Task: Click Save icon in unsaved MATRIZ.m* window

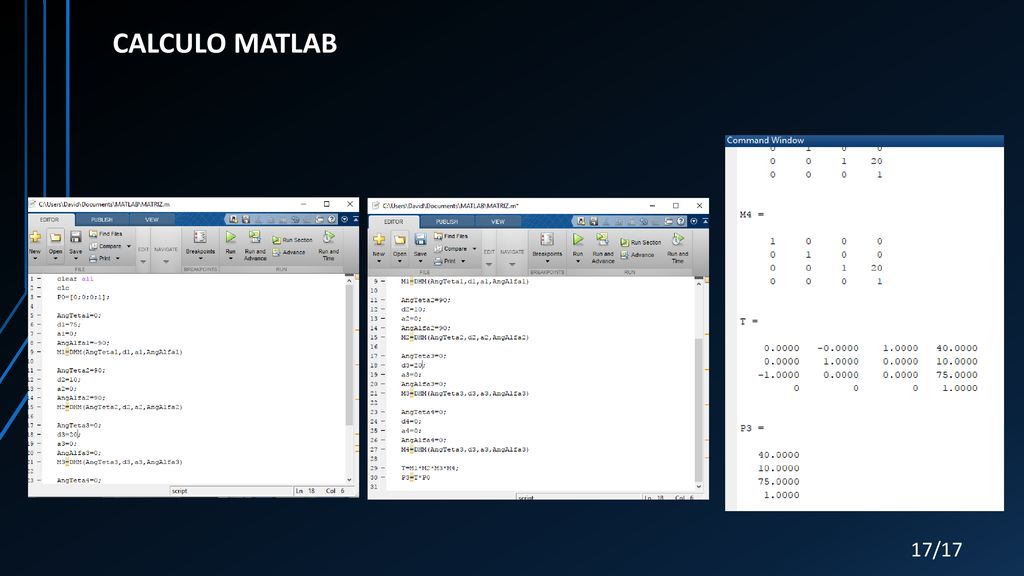Action: click(x=420, y=240)
